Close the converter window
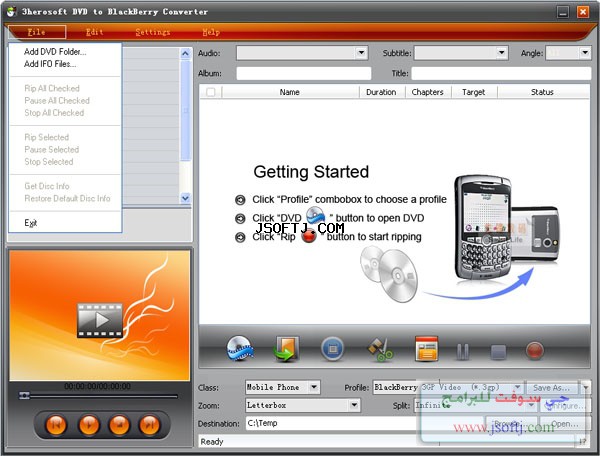 (x=583, y=12)
